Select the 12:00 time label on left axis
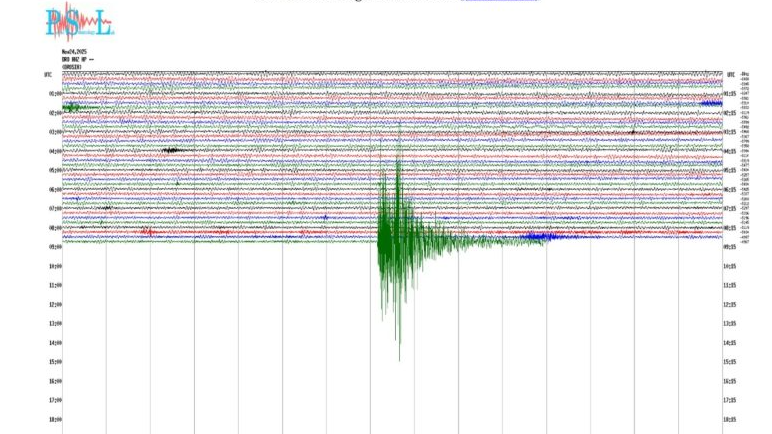 pyautogui.click(x=55, y=305)
